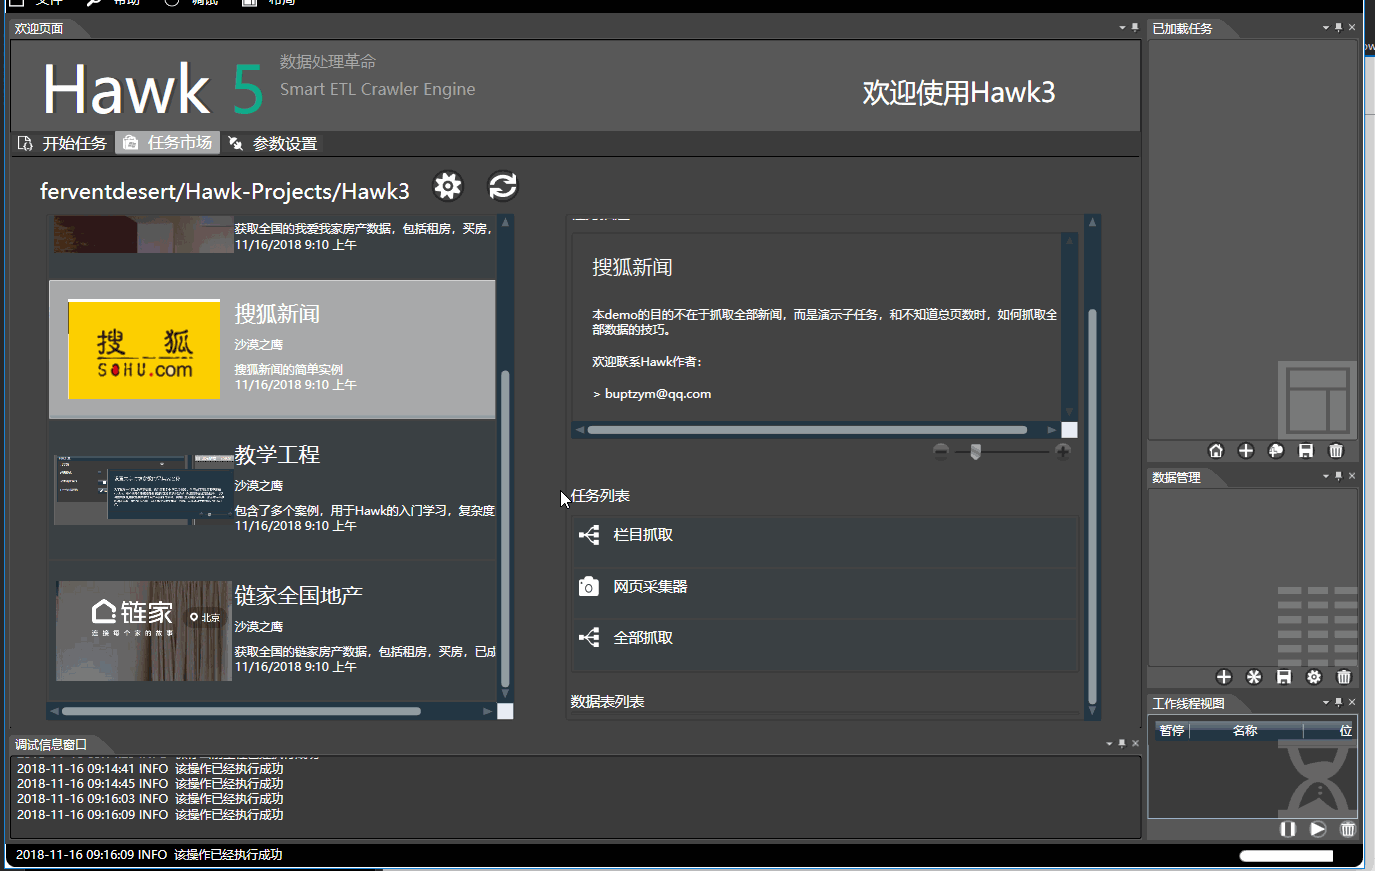Viewport: 1375px width, 871px height.
Task: Switch to 参数设置 tab
Action: coord(273,143)
